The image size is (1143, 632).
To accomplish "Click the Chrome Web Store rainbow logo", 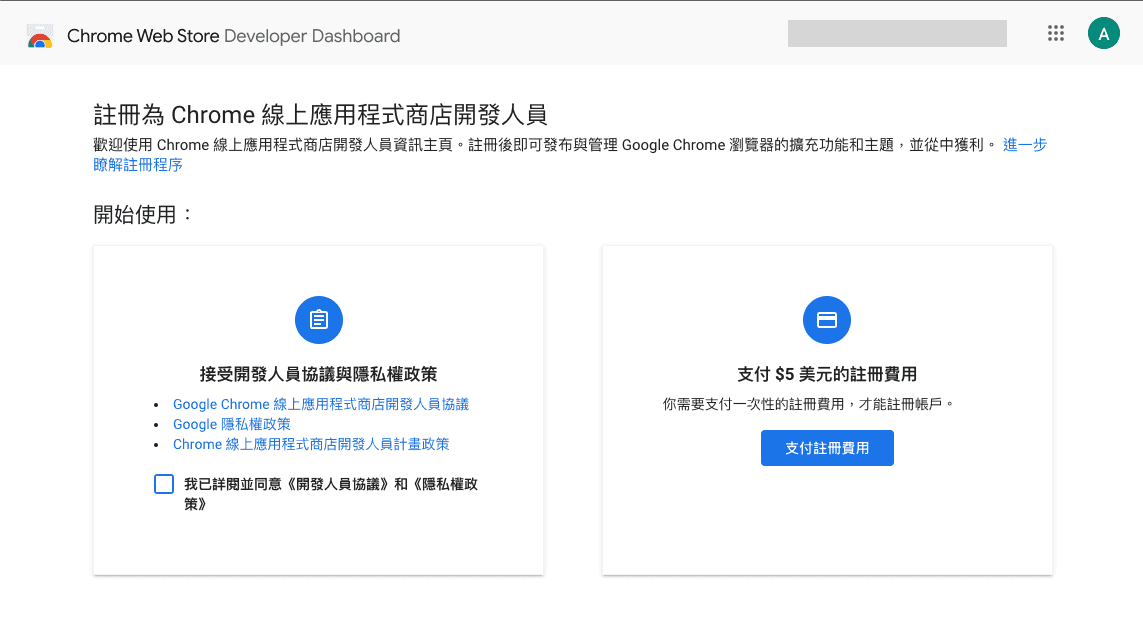I will point(39,36).
